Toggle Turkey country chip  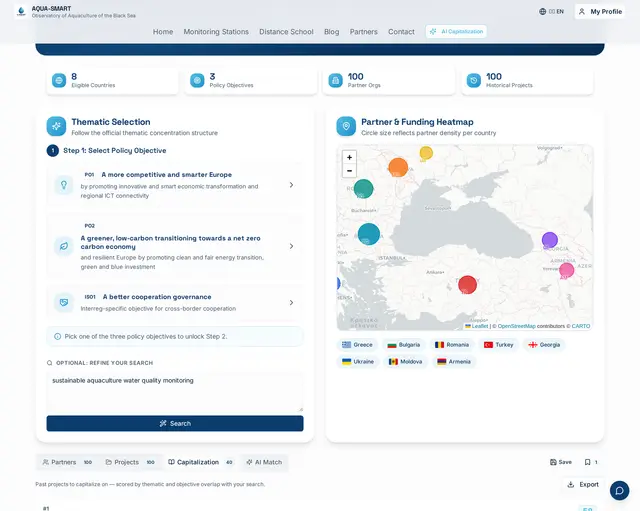pyautogui.click(x=498, y=345)
